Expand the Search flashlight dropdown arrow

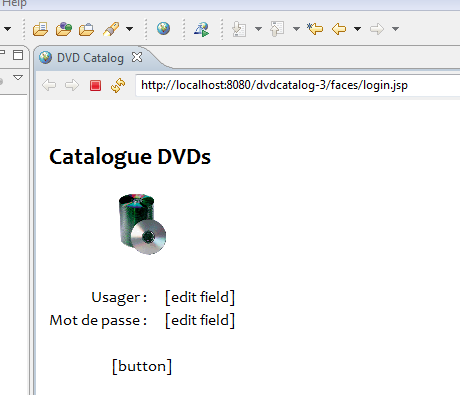click(130, 29)
